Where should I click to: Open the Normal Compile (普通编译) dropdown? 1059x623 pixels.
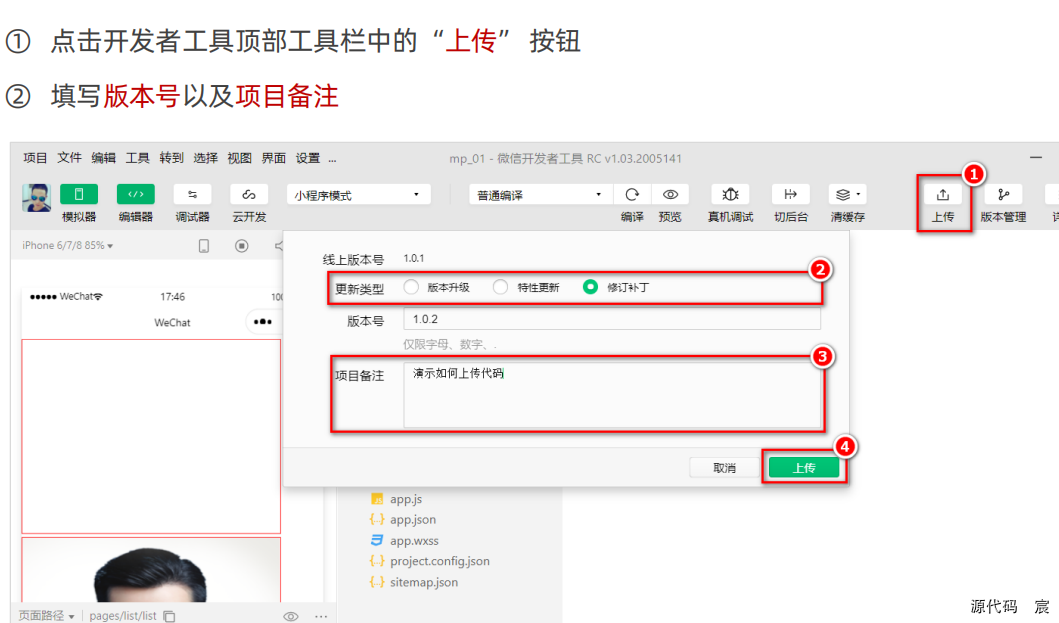coord(540,195)
